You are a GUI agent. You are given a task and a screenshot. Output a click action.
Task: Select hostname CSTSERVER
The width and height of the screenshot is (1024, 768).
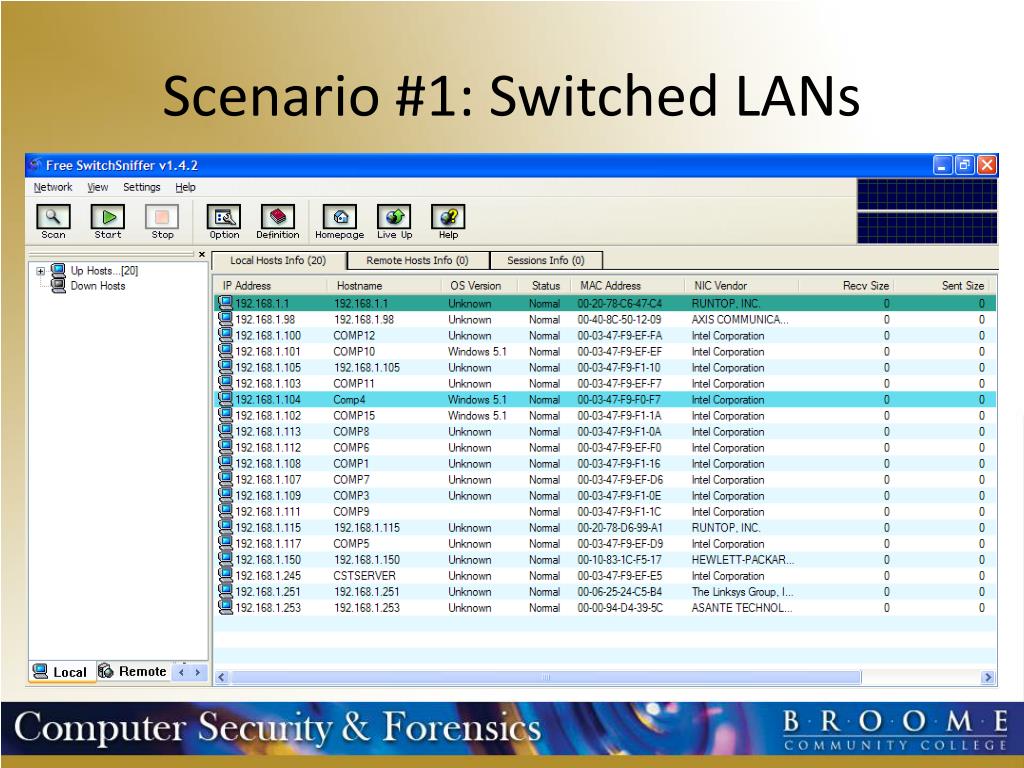click(364, 575)
